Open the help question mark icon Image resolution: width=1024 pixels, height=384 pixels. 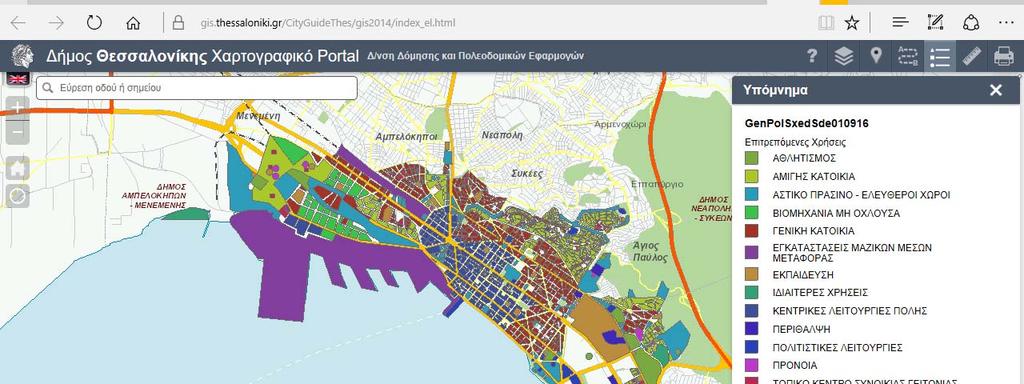click(x=812, y=56)
